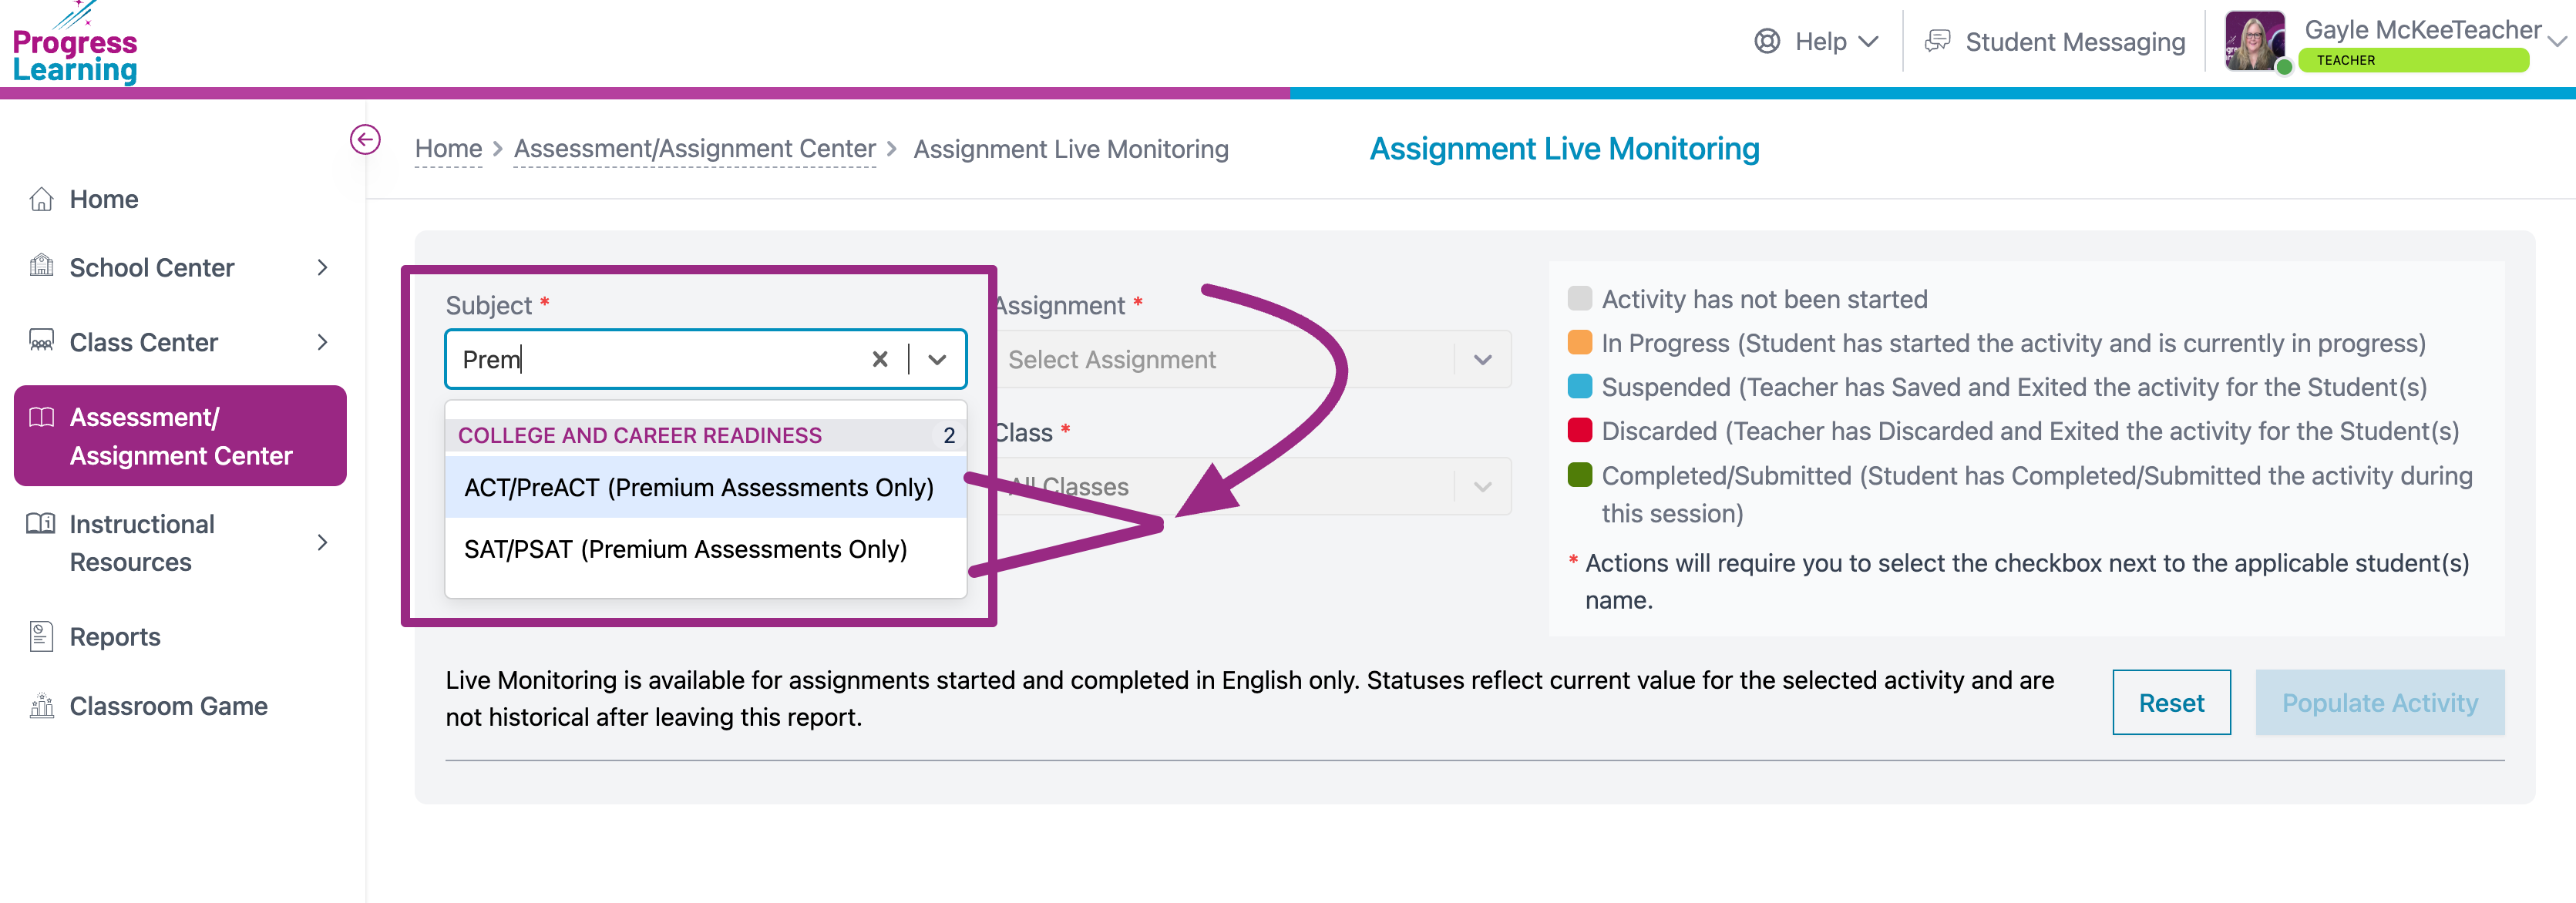Click the Help button label
Screen dimensions: 2576x903
pyautogui.click(x=1820, y=42)
